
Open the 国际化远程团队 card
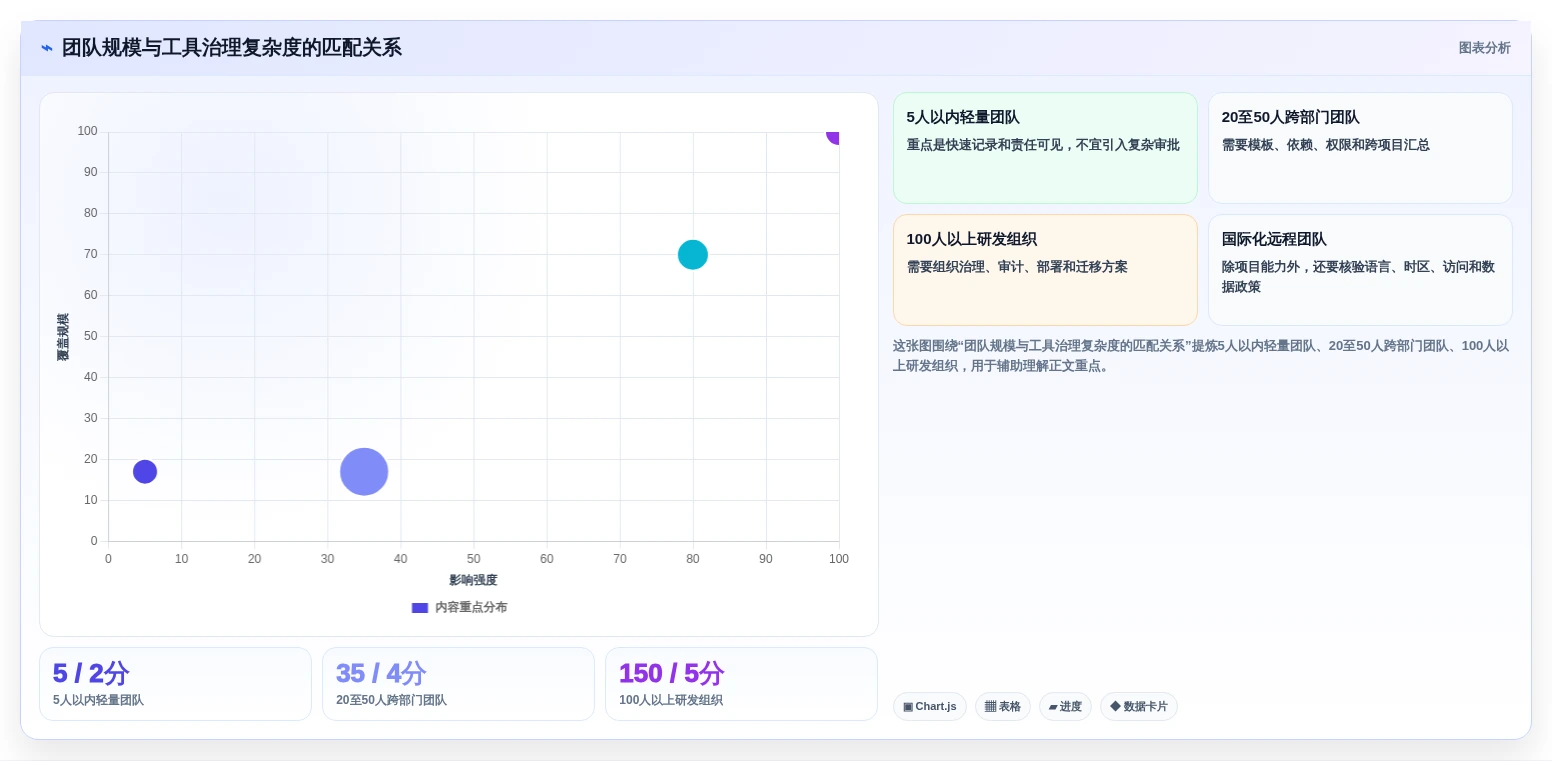[x=1360, y=270]
